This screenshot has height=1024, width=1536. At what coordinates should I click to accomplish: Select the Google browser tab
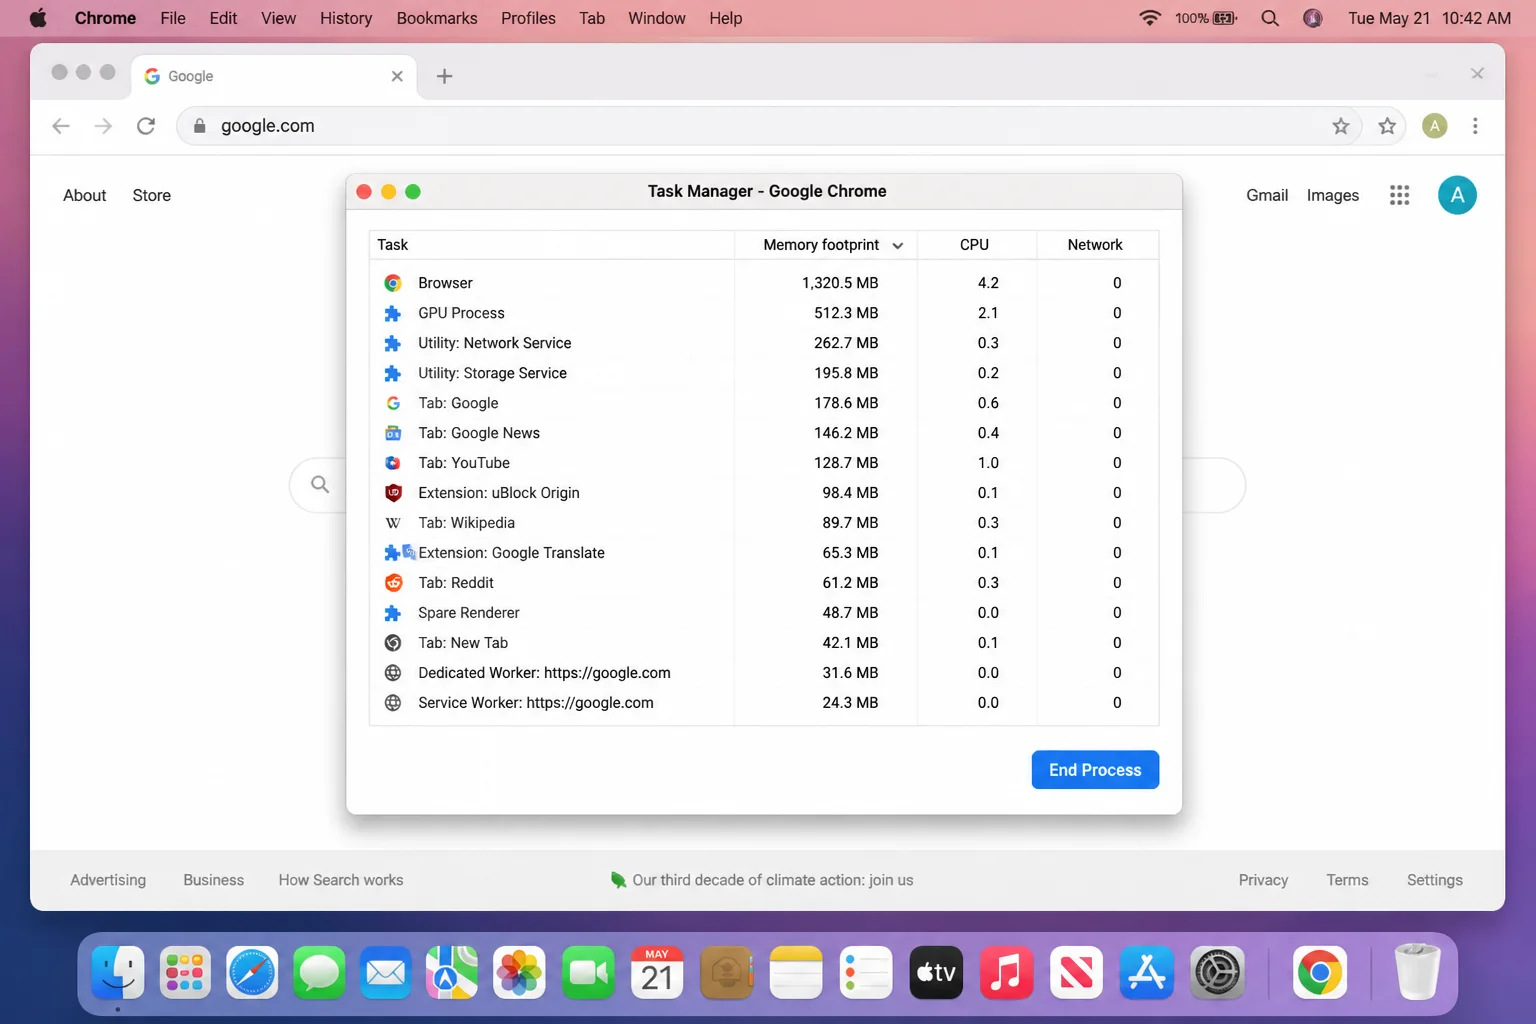pyautogui.click(x=274, y=76)
